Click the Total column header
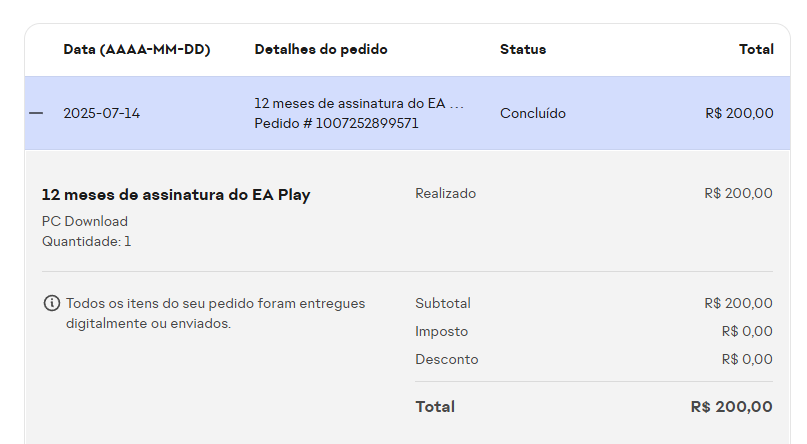Image resolution: width=807 pixels, height=444 pixels. click(x=756, y=49)
